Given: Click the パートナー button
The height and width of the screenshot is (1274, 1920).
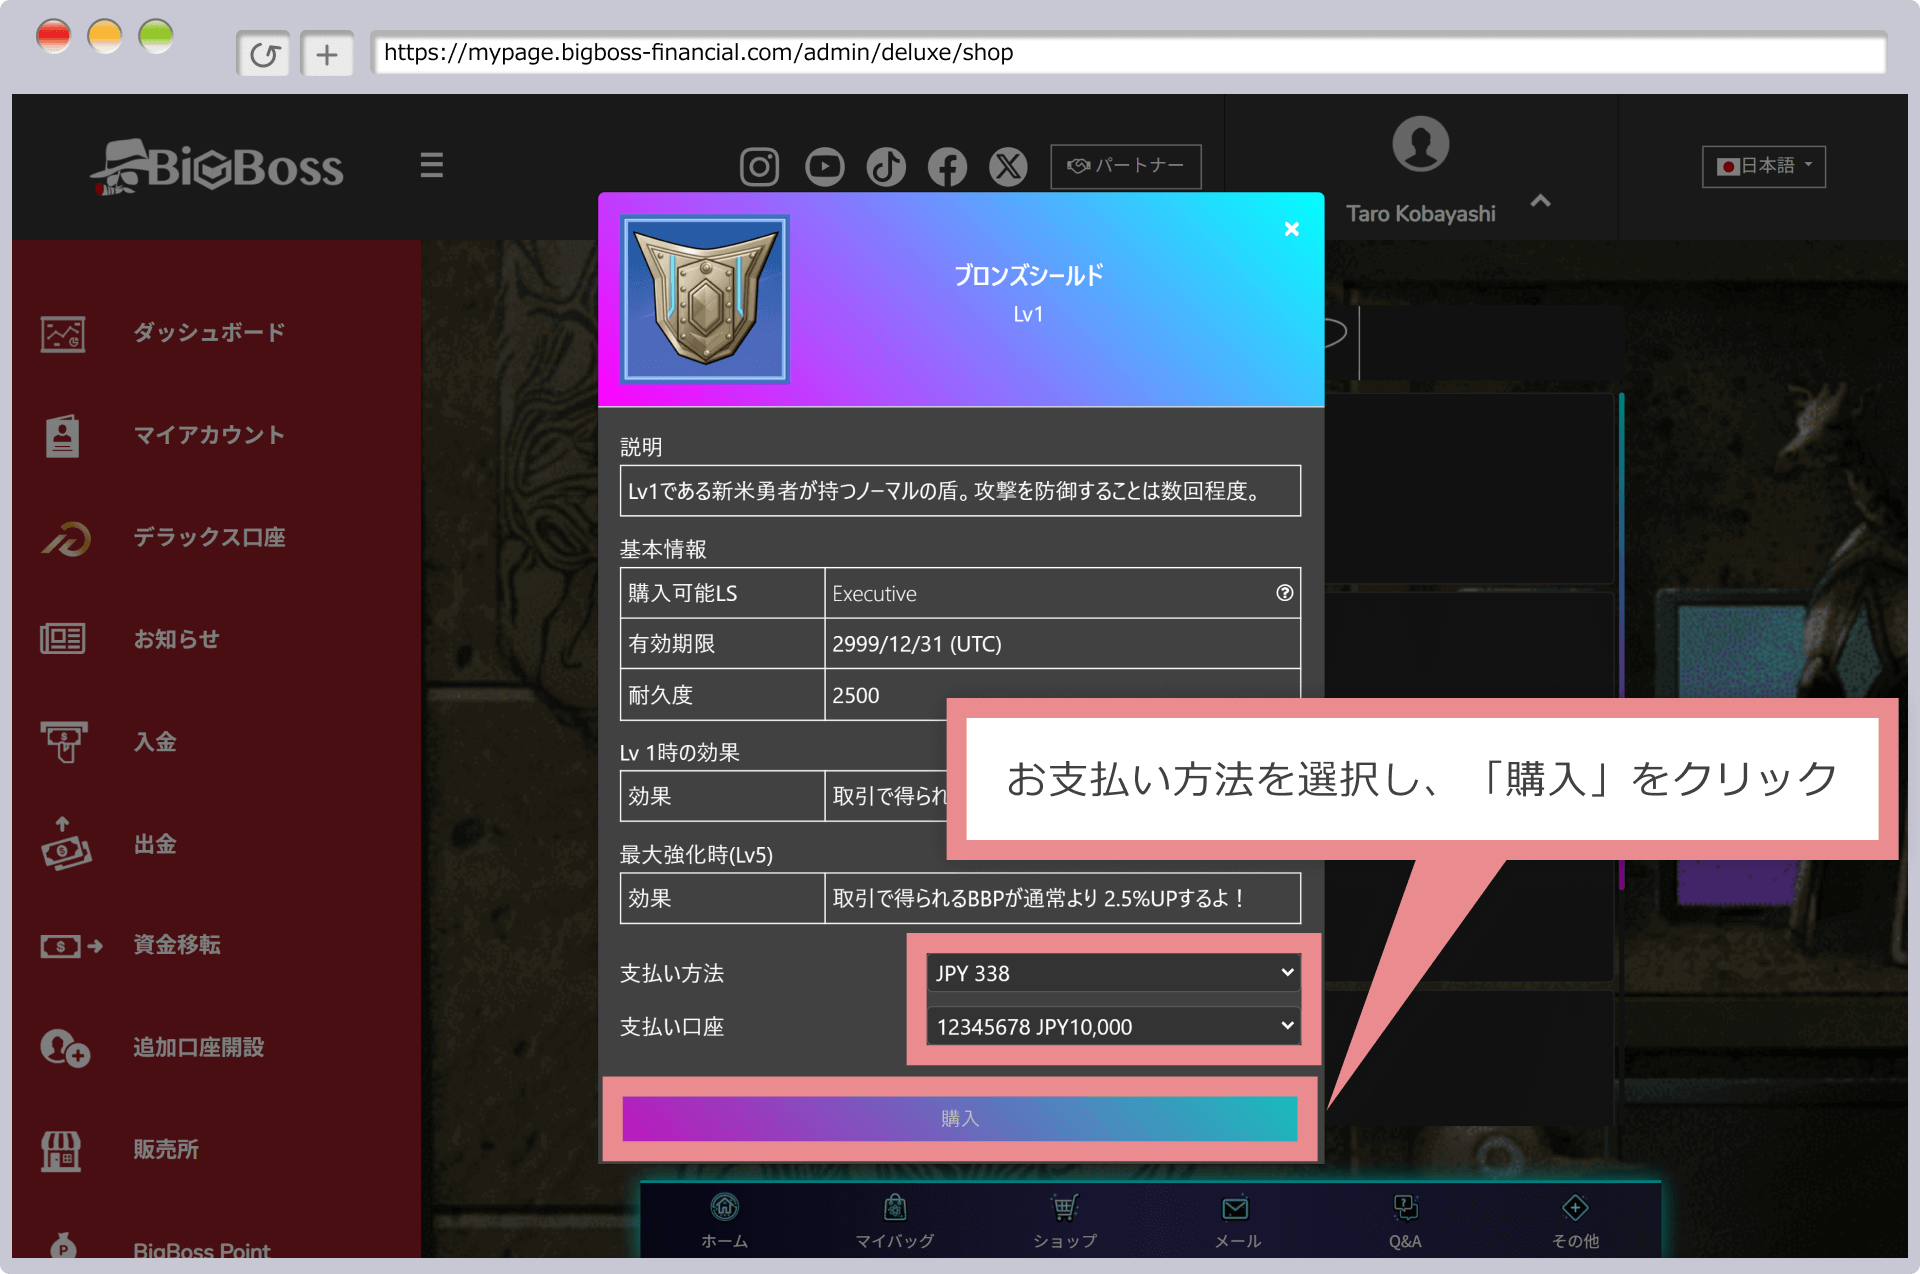Looking at the screenshot, I should (1125, 166).
